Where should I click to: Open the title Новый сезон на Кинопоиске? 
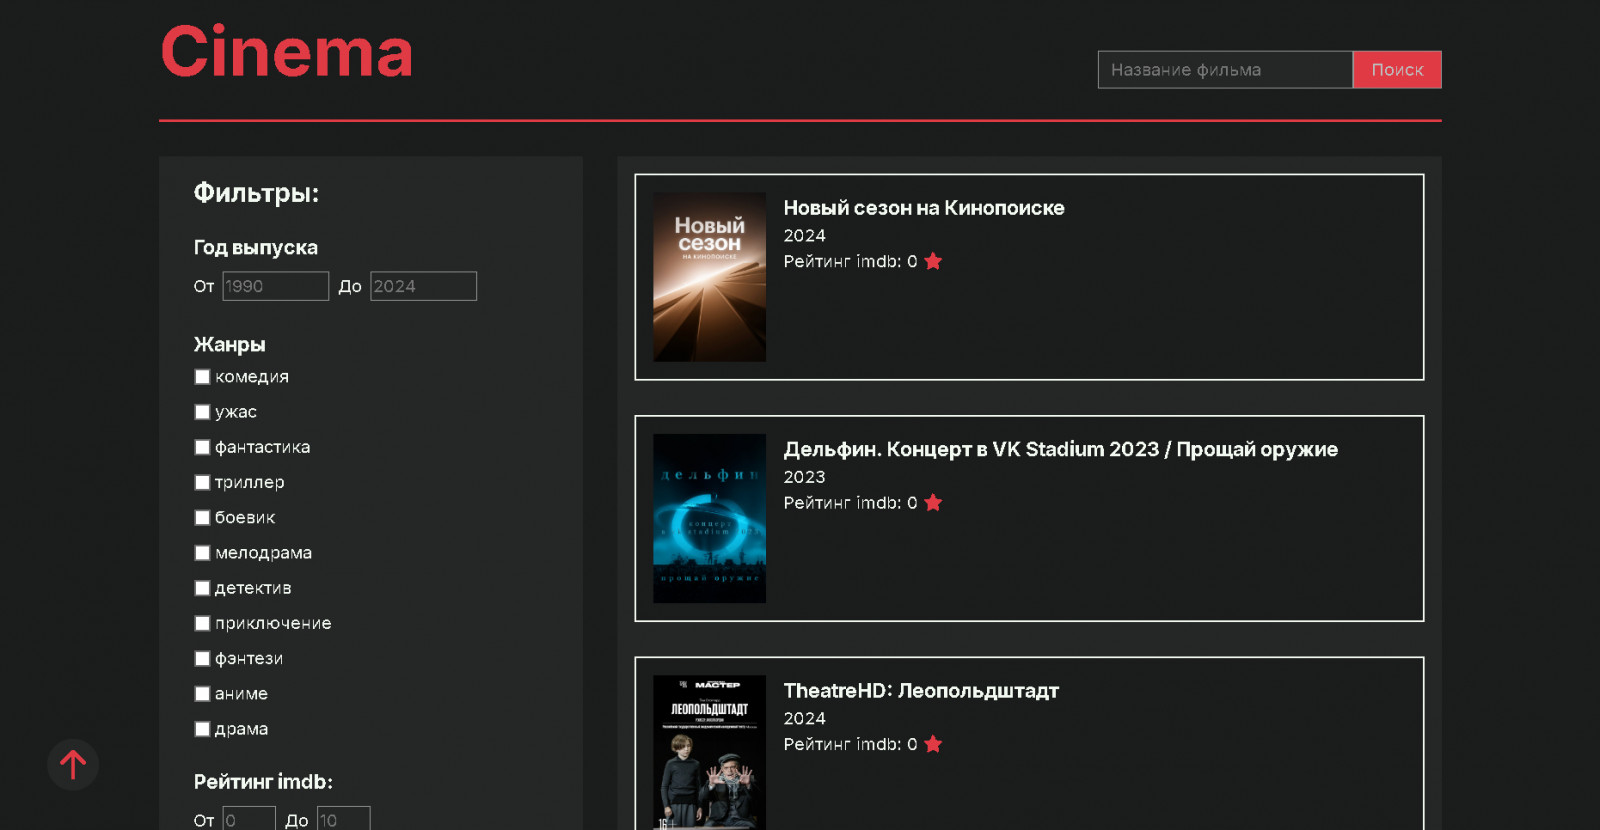(x=924, y=208)
